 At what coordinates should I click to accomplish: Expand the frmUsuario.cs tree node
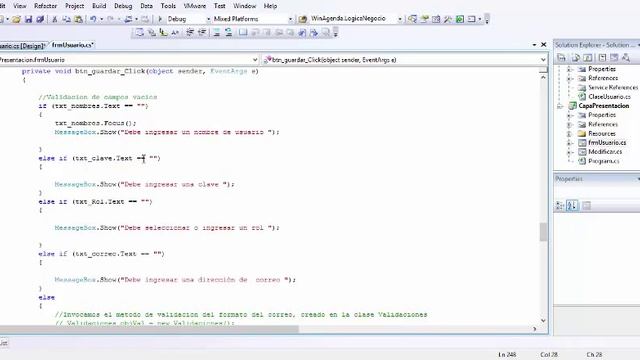[x=569, y=143]
